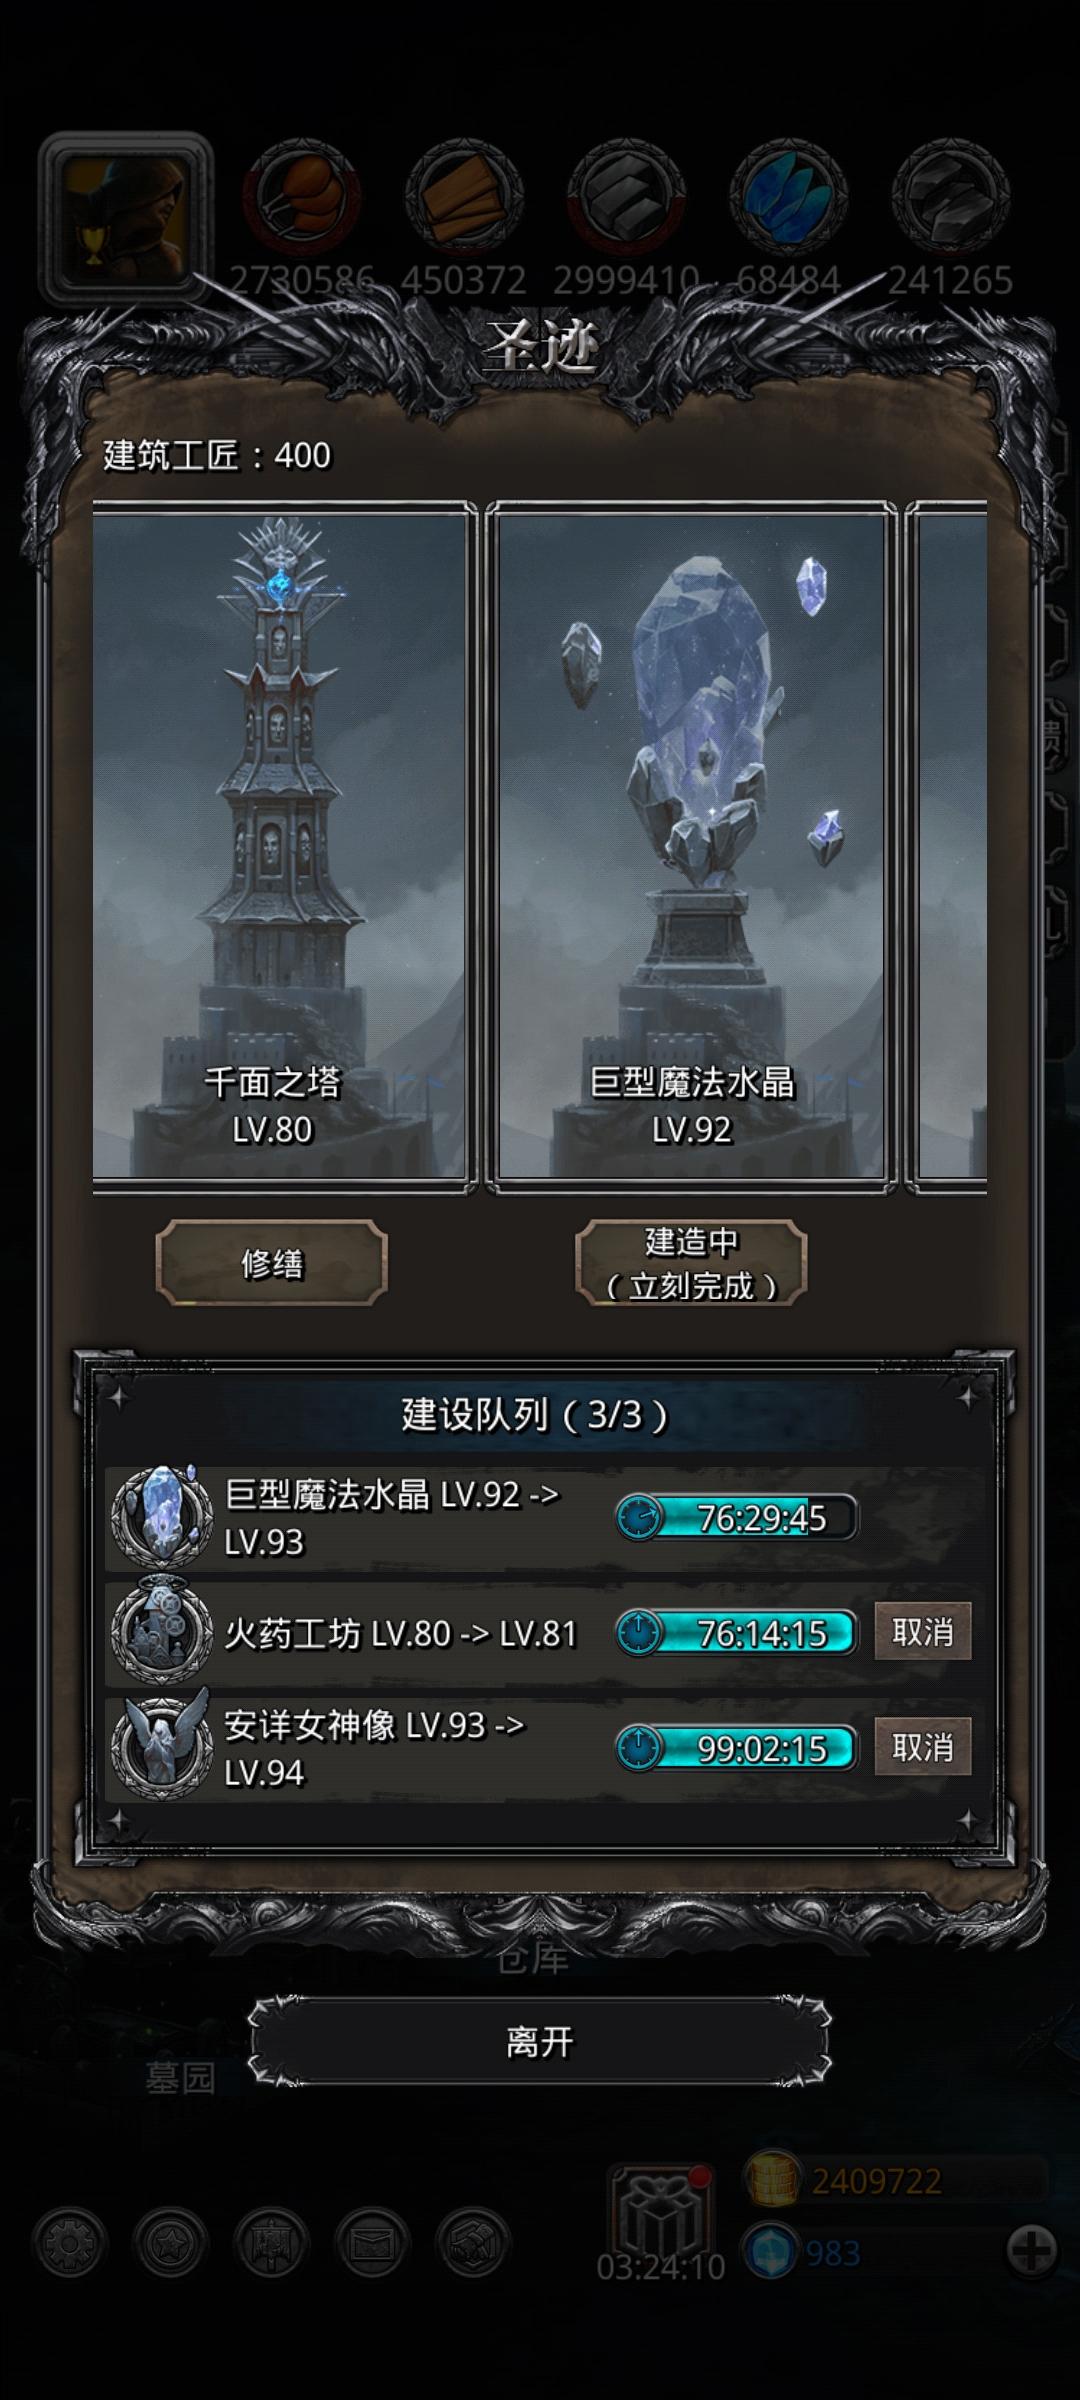Cancel the 火药工坊 upgrade in queue
Viewport: 1080px width, 2400px height.
[x=922, y=1632]
